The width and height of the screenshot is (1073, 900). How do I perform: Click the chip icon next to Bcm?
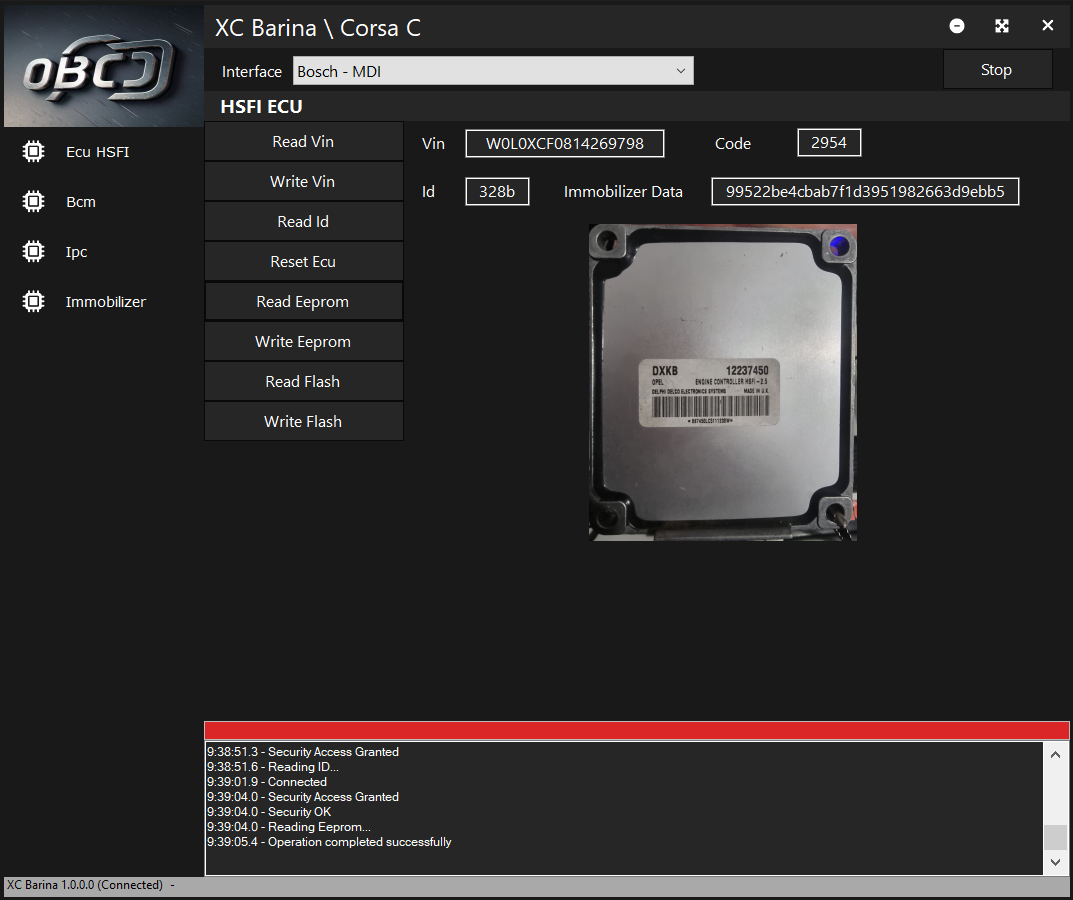pos(33,202)
